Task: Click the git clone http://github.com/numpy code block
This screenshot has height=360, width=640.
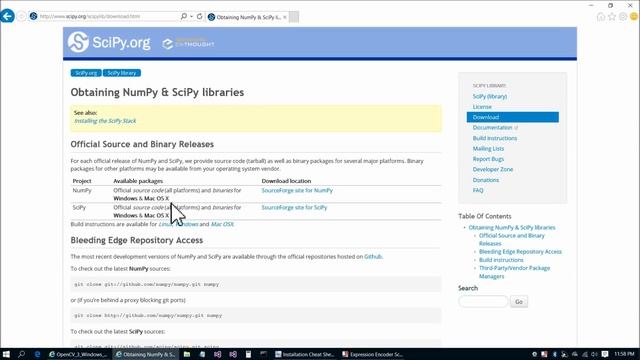Action: 256,316
